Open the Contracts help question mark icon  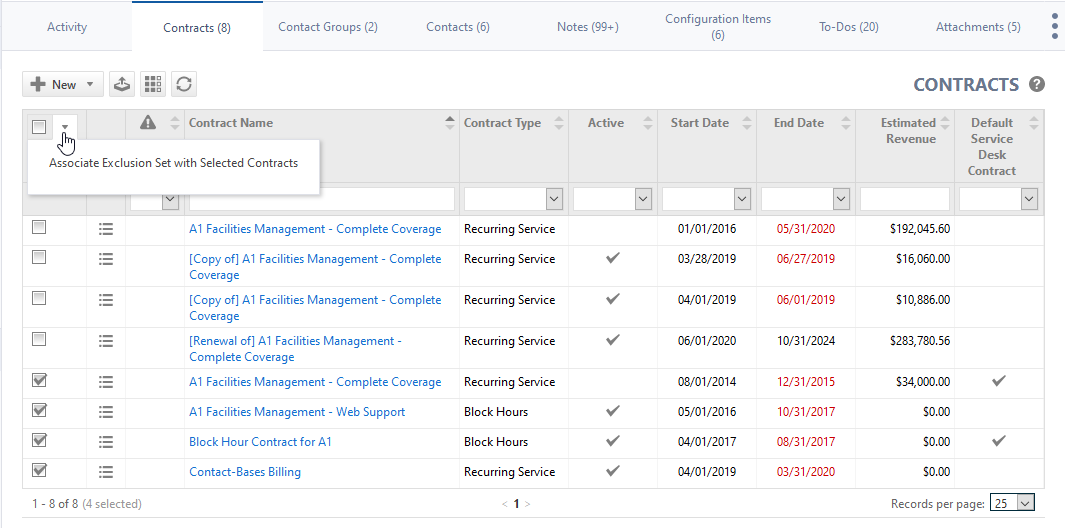pyautogui.click(x=1037, y=85)
